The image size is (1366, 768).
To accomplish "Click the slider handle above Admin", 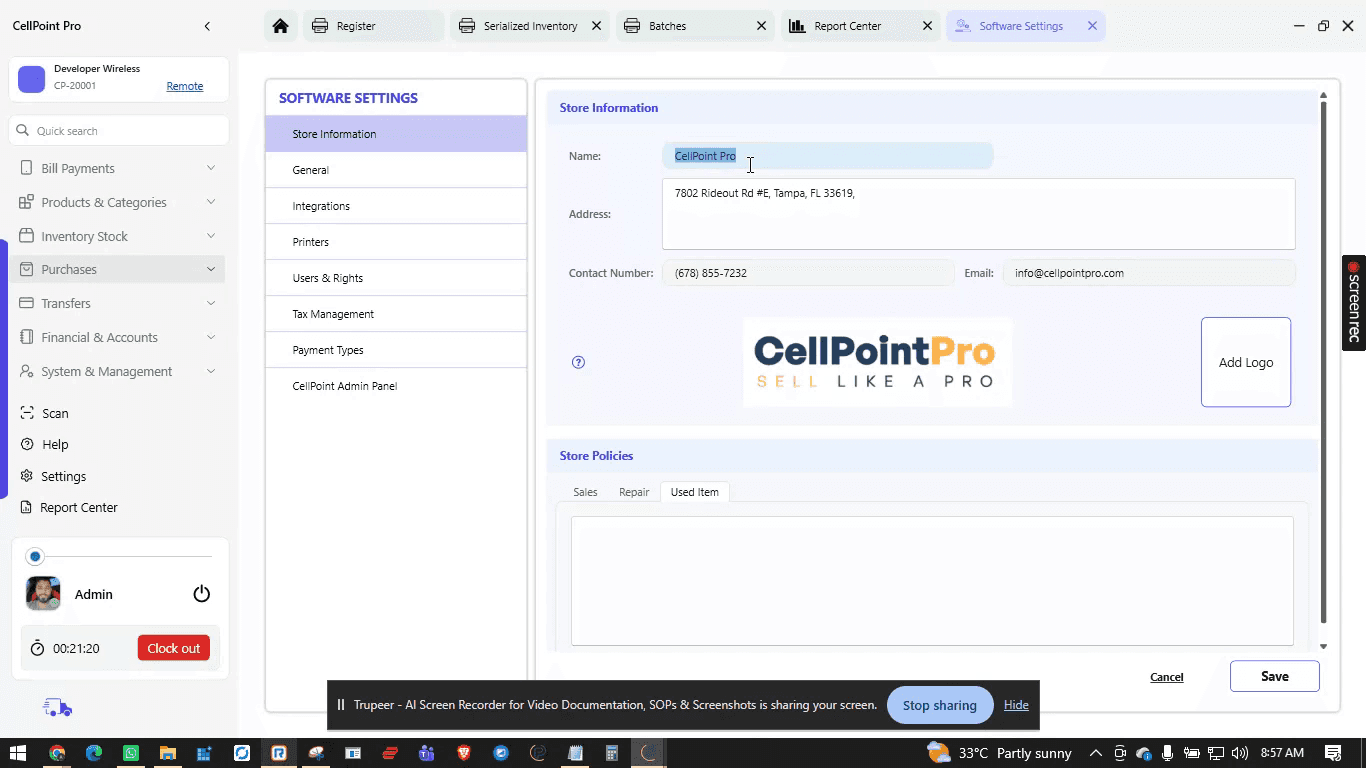I will pos(36,556).
